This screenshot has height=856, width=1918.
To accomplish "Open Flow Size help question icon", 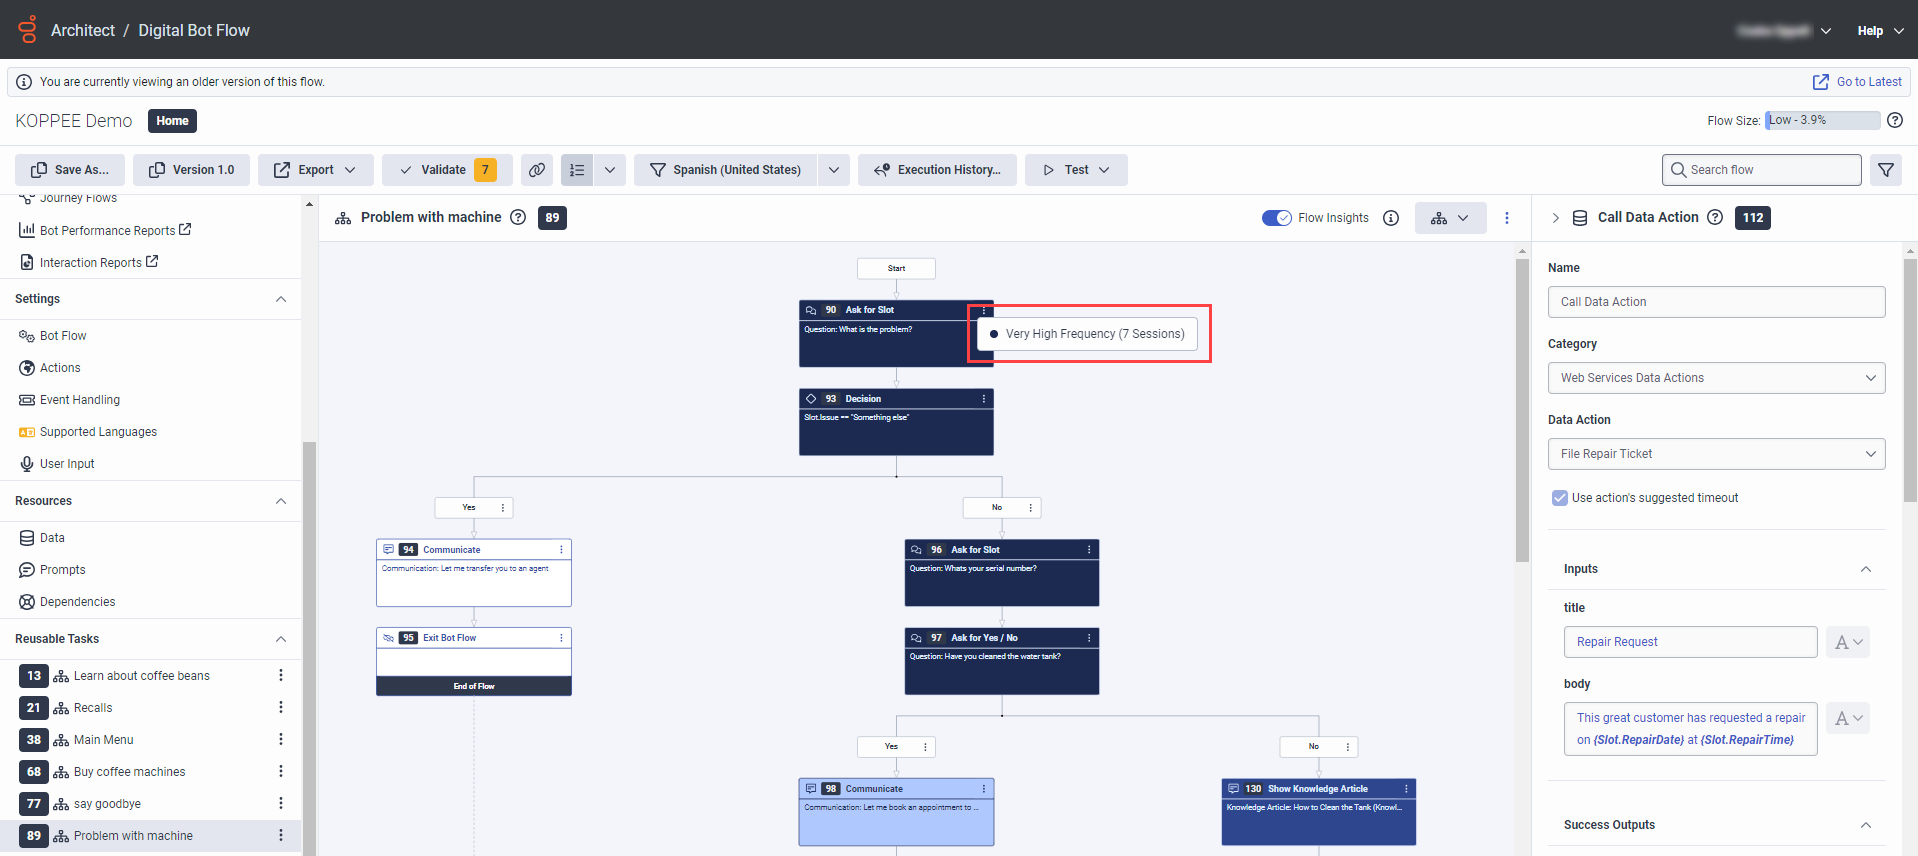I will (x=1895, y=120).
